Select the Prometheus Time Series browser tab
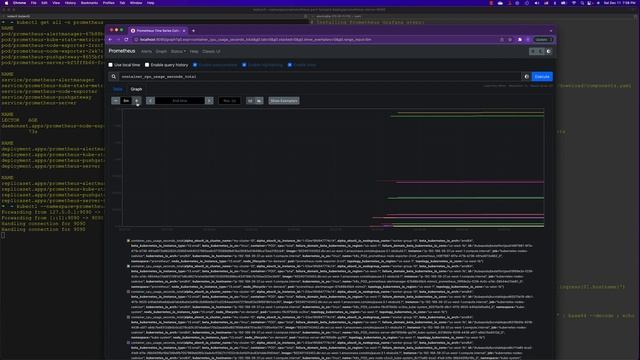640x360 pixels. click(158, 31)
